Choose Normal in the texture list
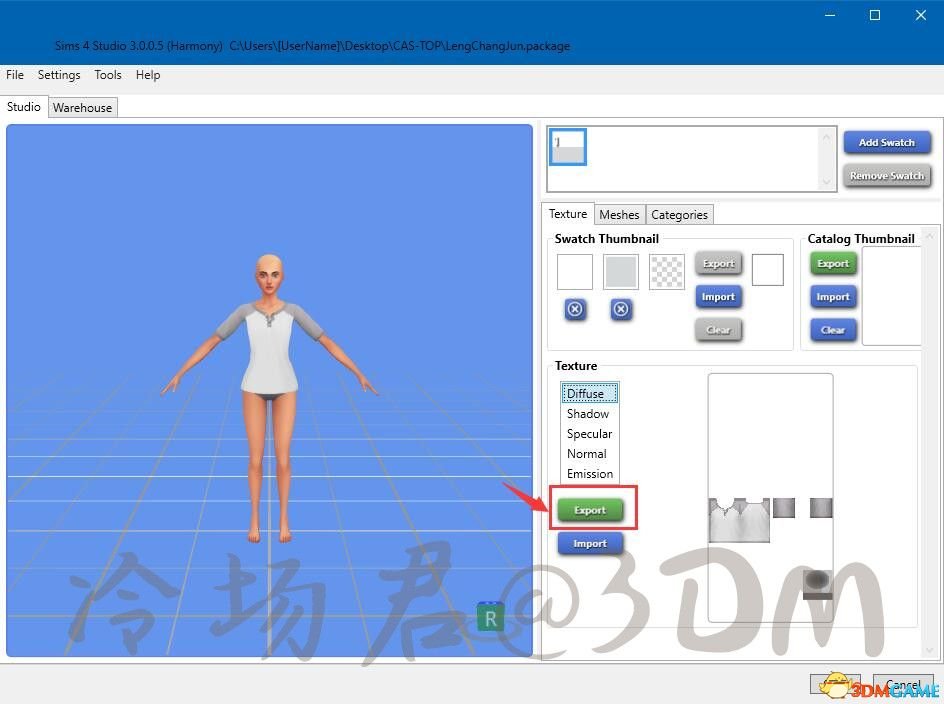This screenshot has width=944, height=704. point(587,454)
